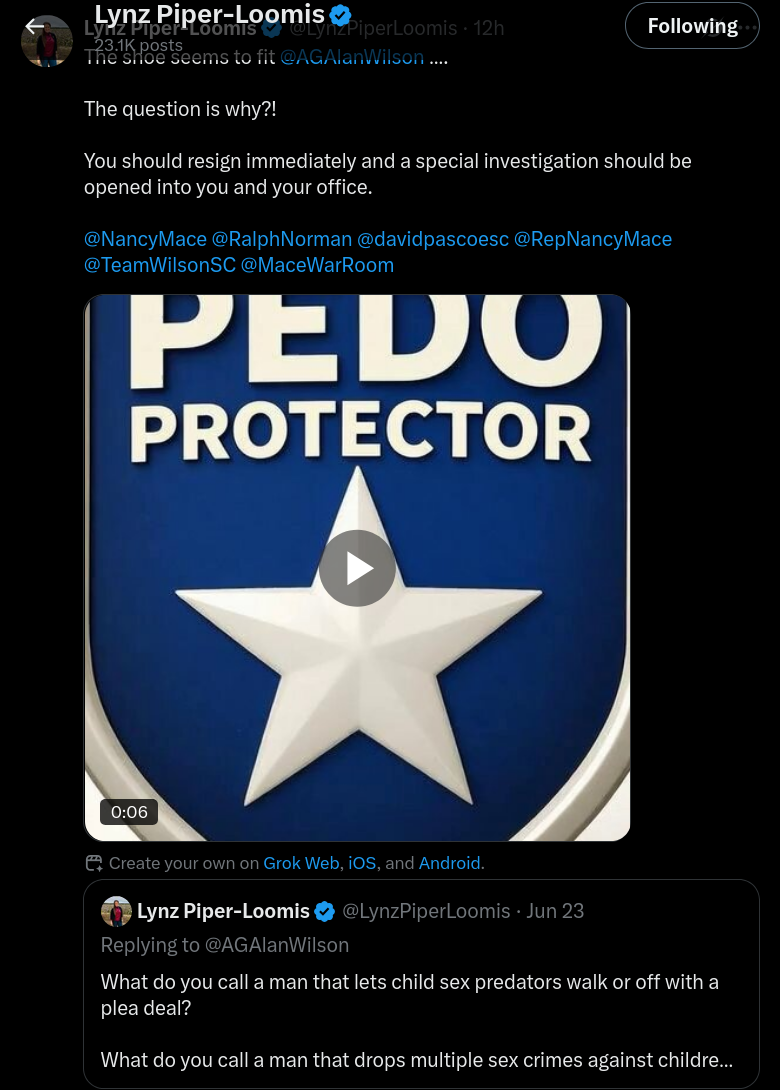Open the @RepNancyMace mention
The image size is (780, 1090).
click(x=593, y=239)
